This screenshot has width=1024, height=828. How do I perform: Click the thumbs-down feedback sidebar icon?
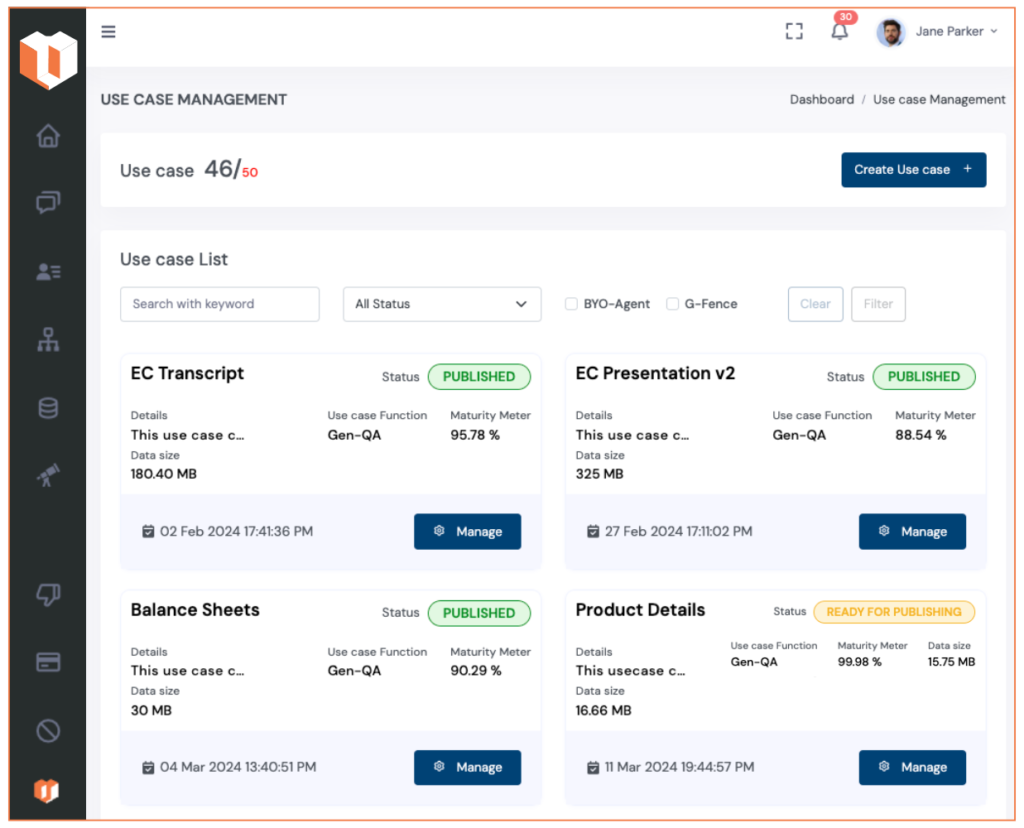pos(47,595)
